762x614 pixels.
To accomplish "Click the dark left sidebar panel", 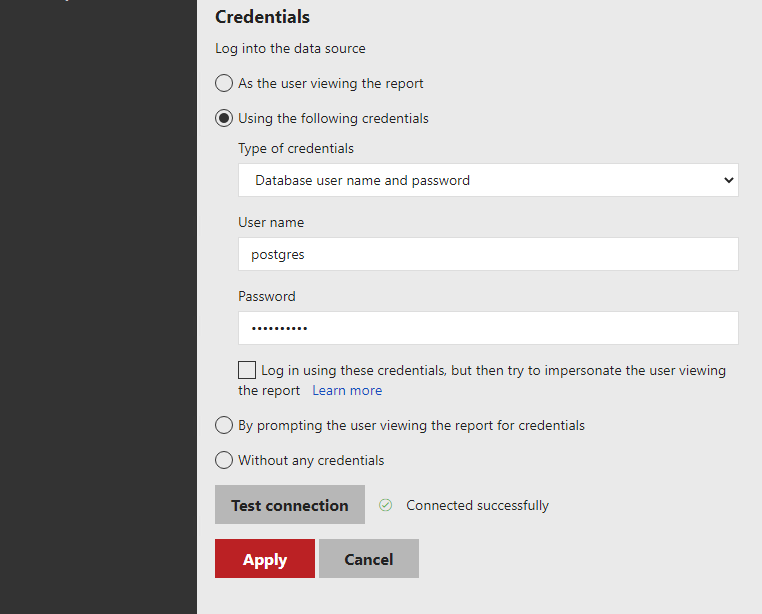I will (98, 300).
